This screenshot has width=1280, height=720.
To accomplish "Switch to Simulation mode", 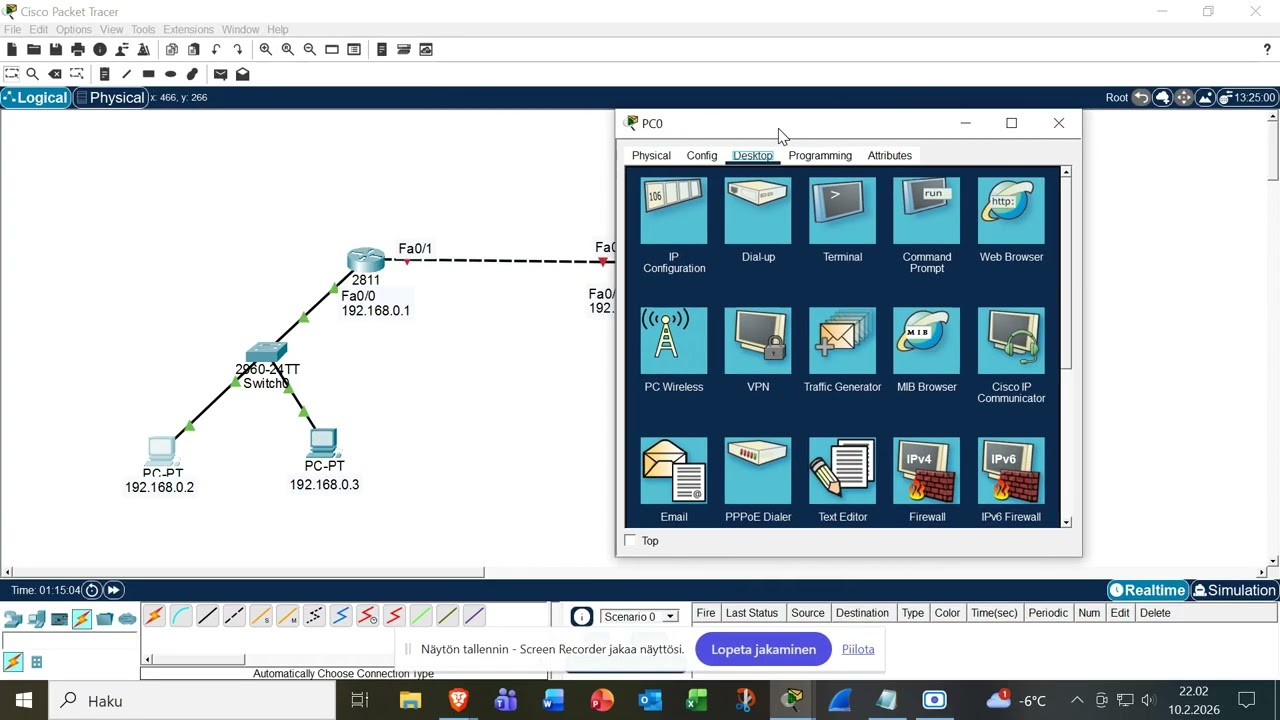I will click(x=1234, y=590).
